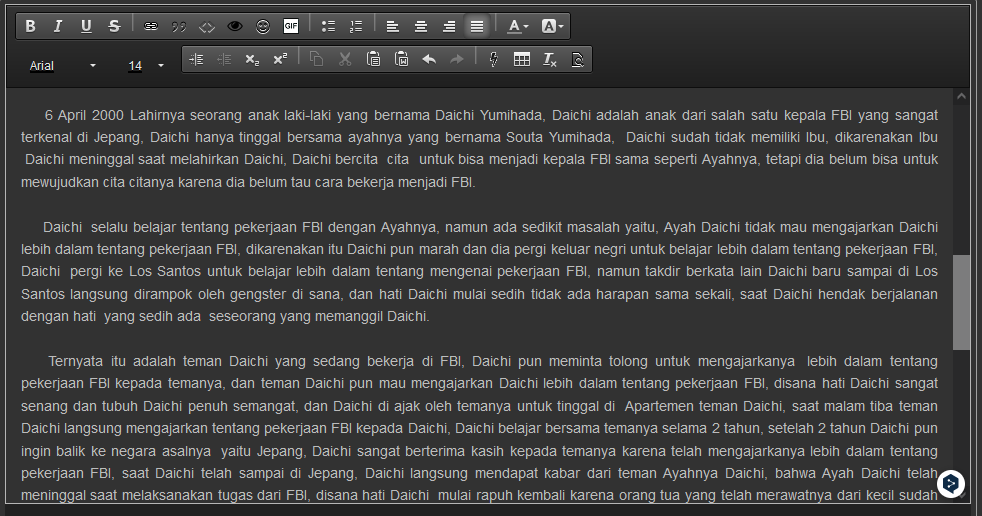
Task: Cut the selected text
Action: (345, 59)
